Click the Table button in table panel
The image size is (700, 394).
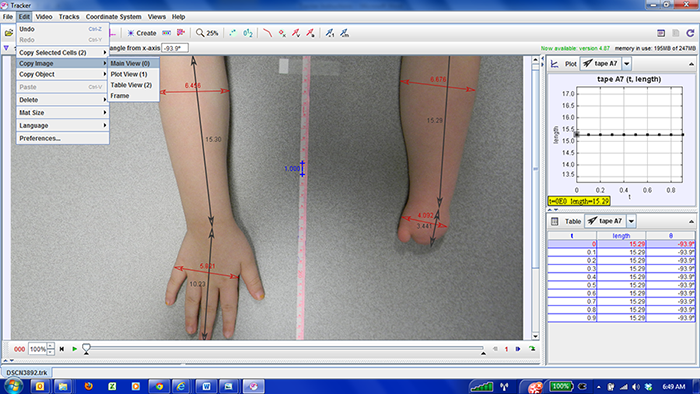click(573, 221)
